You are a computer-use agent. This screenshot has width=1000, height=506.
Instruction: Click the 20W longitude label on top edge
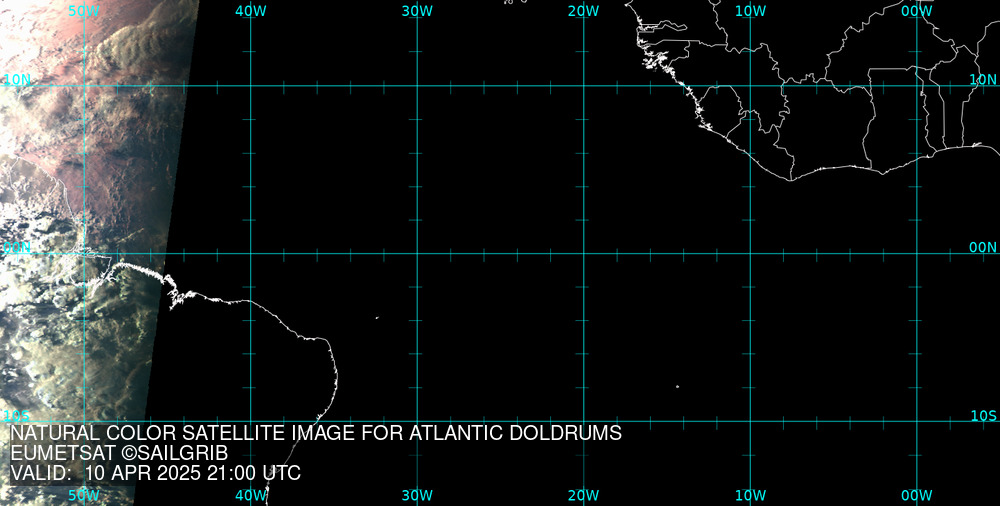point(584,11)
